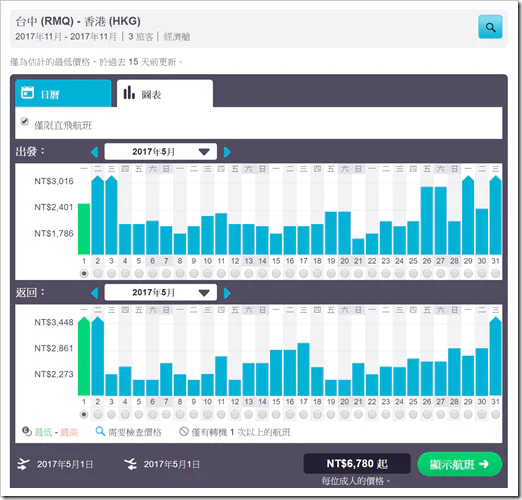Click the 每位成人的價格 note text
This screenshot has width=522, height=500.
355,481
